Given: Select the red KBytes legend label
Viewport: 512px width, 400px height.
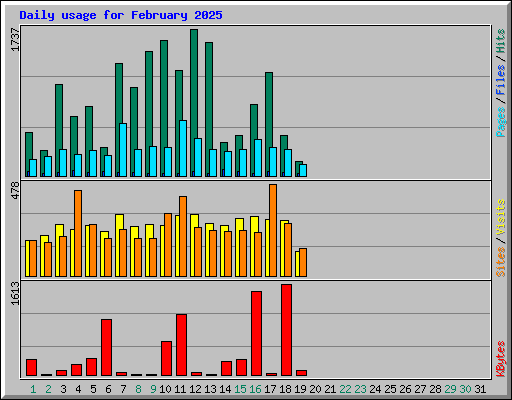Looking at the screenshot, I should click(x=500, y=359).
